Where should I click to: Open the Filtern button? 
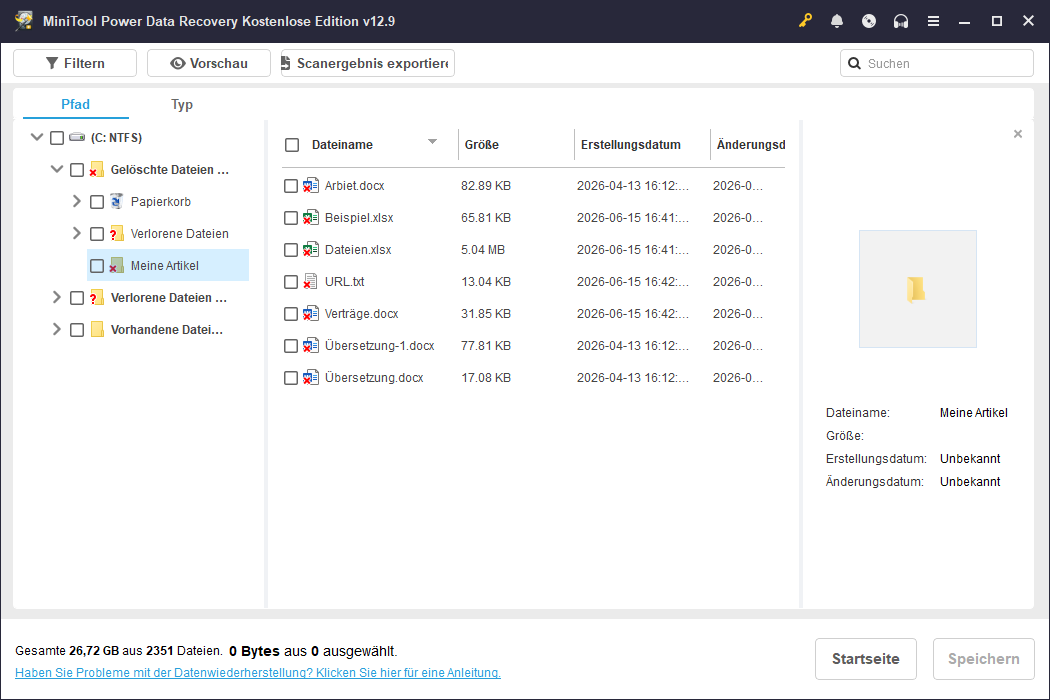pyautogui.click(x=75, y=63)
